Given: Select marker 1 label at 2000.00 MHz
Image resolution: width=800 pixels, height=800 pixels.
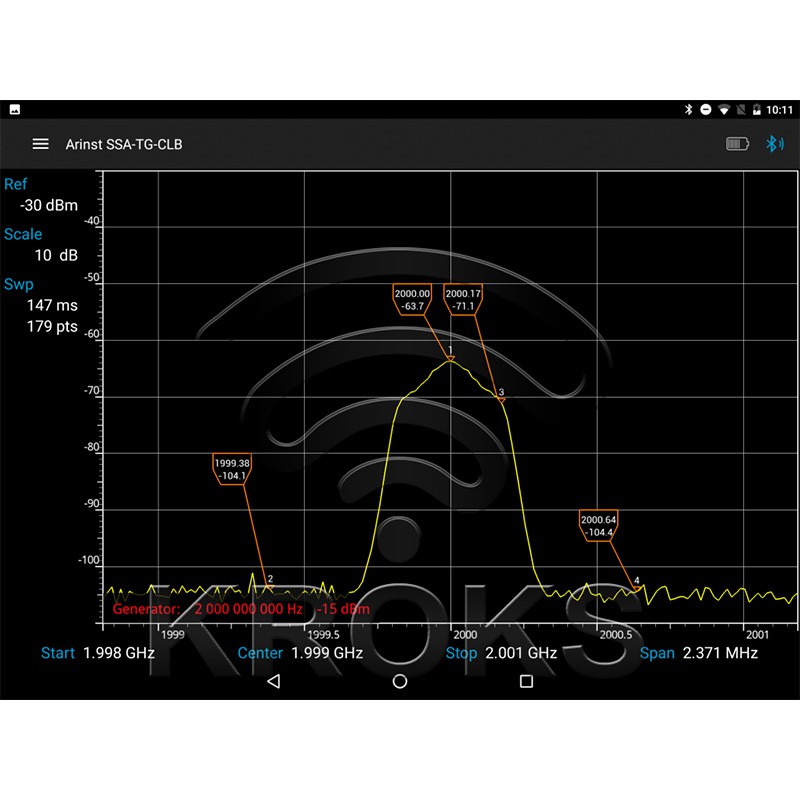Looking at the screenshot, I should tap(412, 299).
